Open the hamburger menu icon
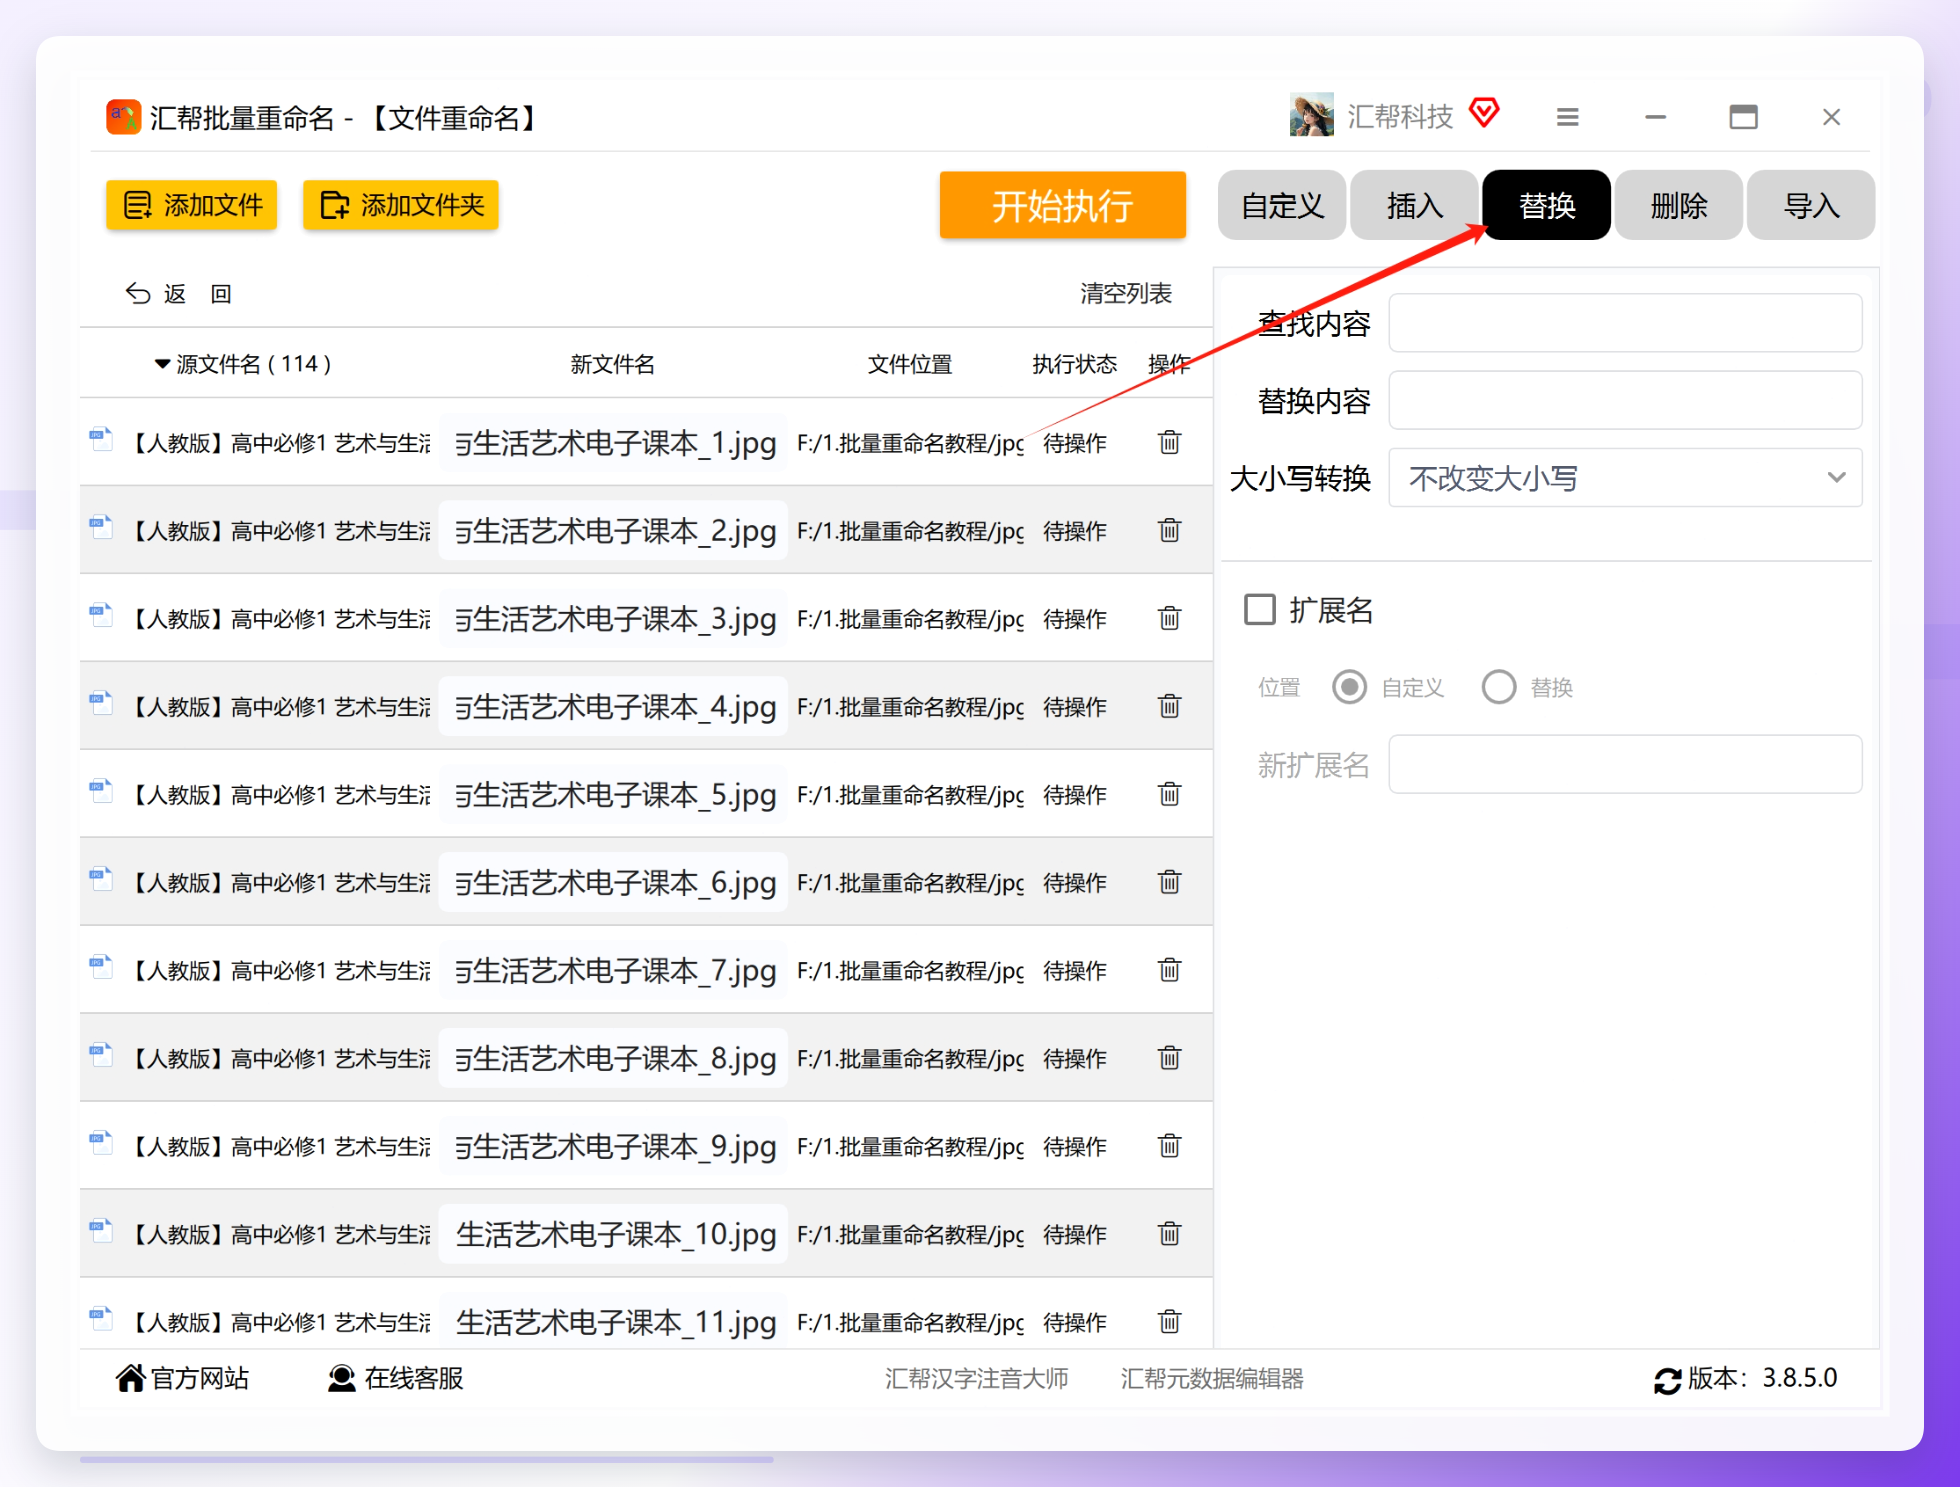 (x=1567, y=117)
